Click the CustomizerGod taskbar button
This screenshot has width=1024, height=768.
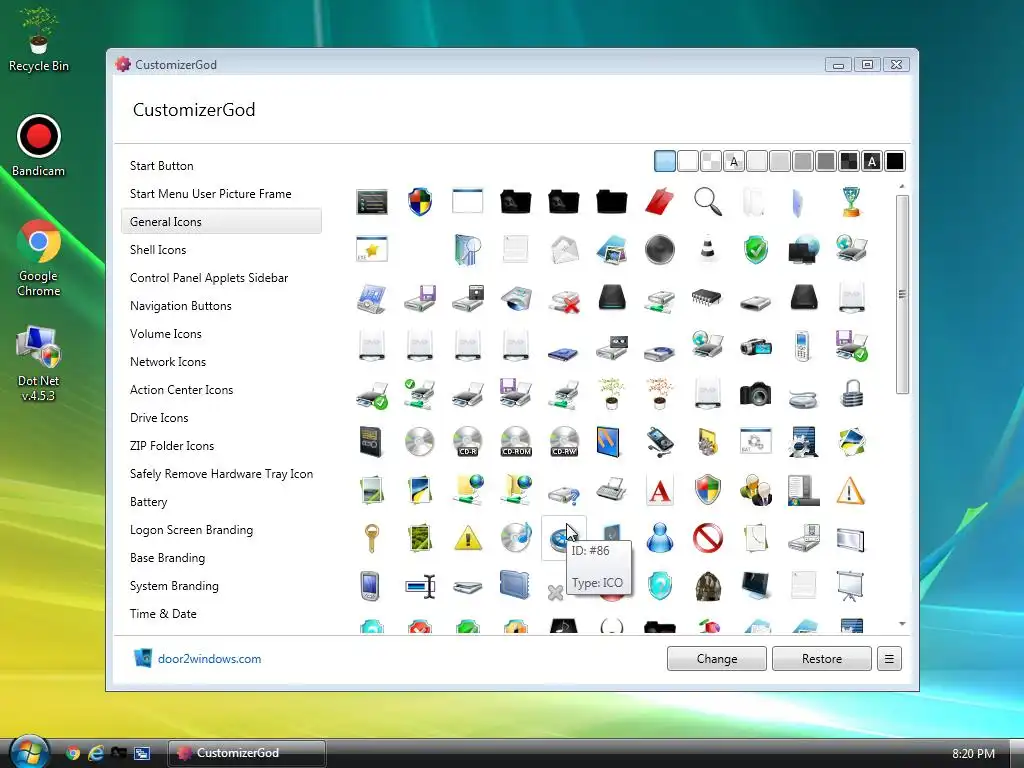click(x=247, y=753)
